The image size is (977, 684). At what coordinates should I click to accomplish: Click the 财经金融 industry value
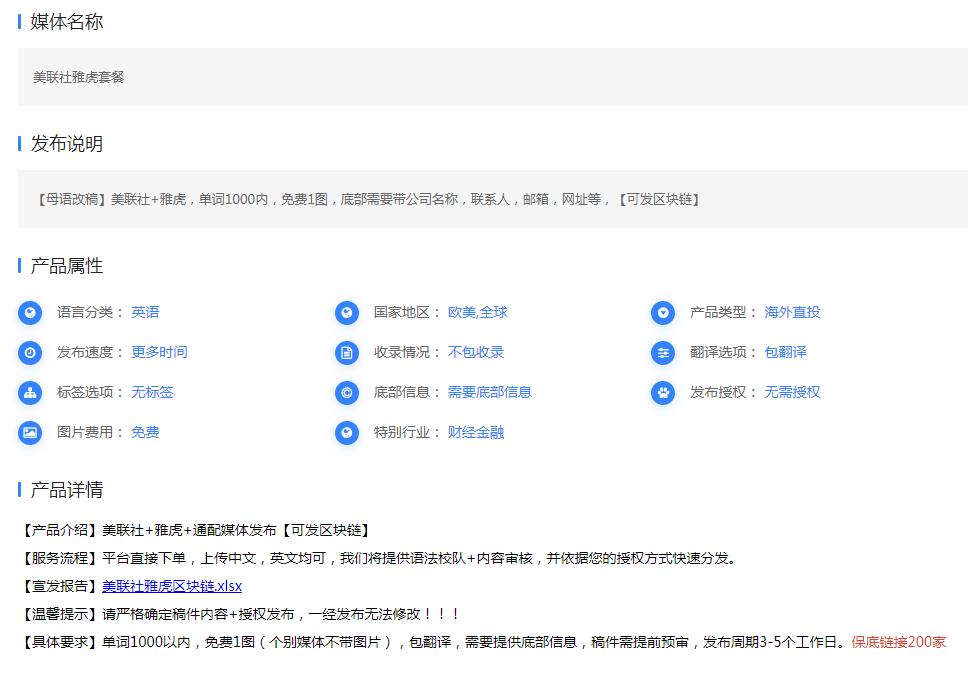[x=476, y=432]
